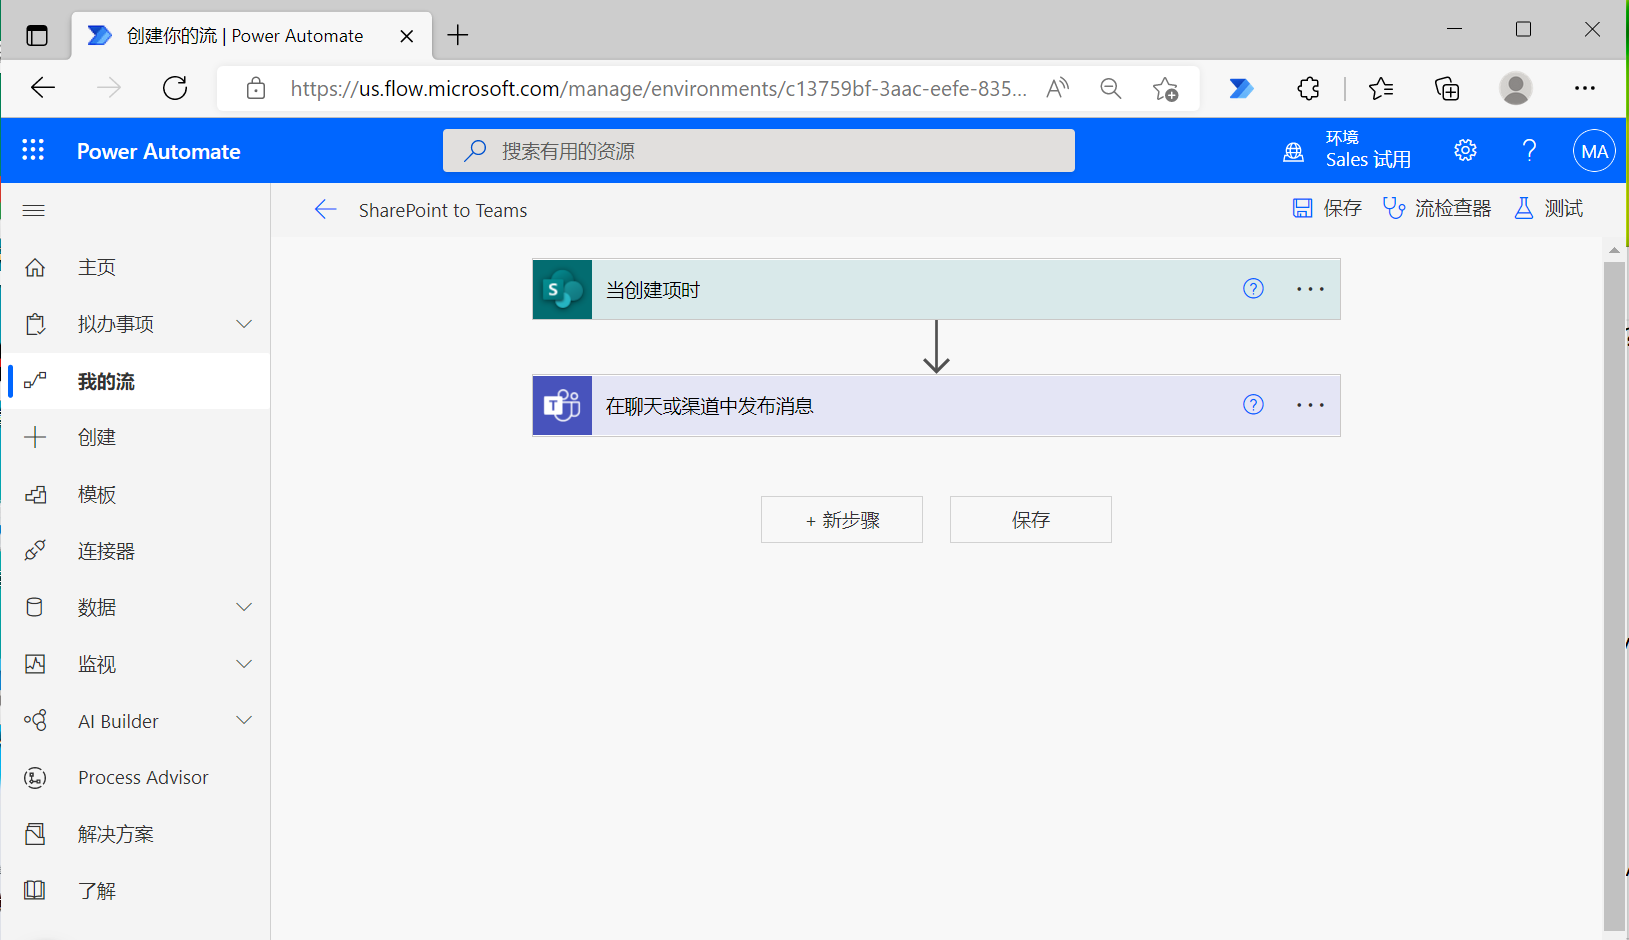
Task: Click the zoom magnifier icon in address bar
Action: tap(1110, 88)
